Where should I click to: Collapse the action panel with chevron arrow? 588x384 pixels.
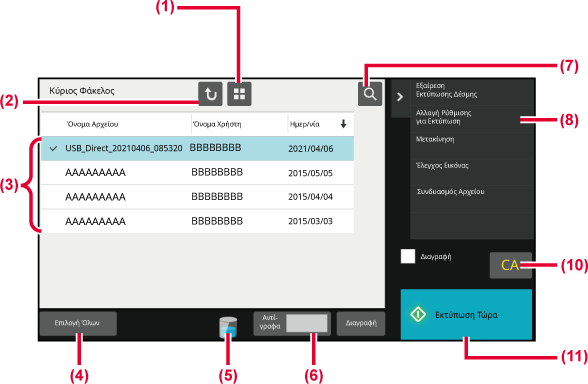(400, 97)
